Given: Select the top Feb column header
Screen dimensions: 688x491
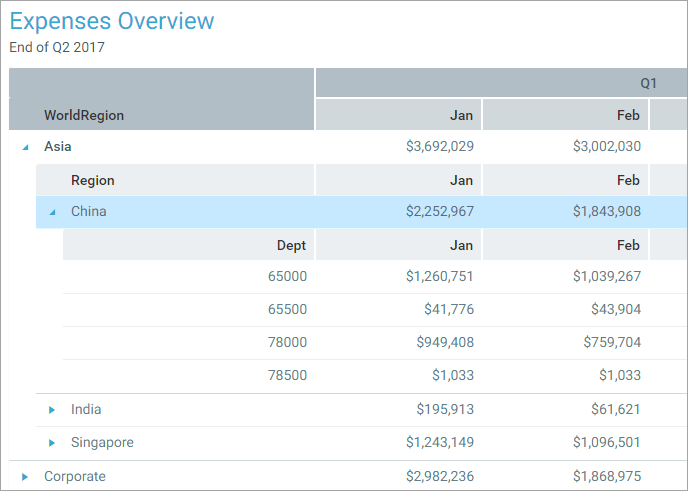Looking at the screenshot, I should click(628, 115).
